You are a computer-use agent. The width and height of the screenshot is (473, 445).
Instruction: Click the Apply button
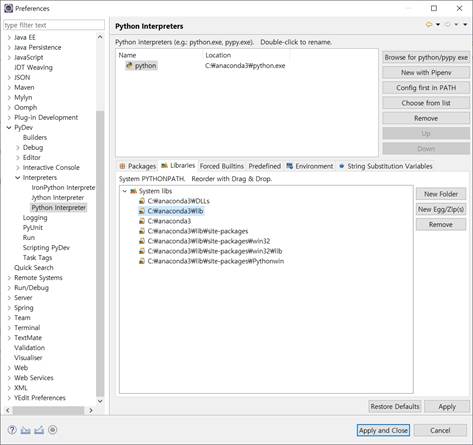[447, 407]
